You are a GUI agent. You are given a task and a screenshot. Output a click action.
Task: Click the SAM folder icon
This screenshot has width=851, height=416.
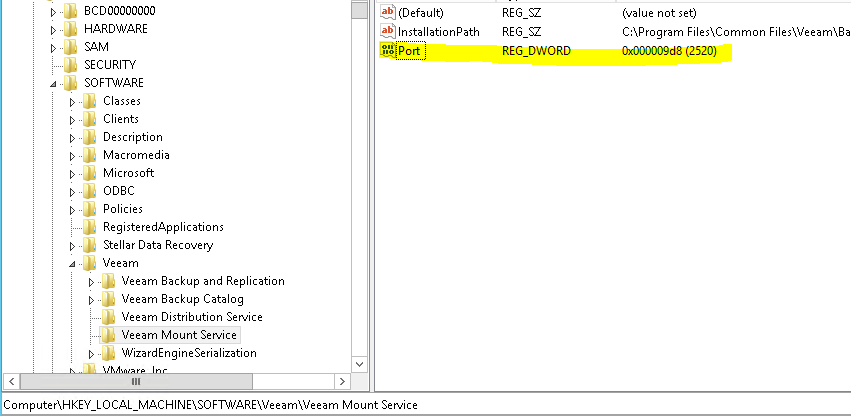[x=71, y=47]
